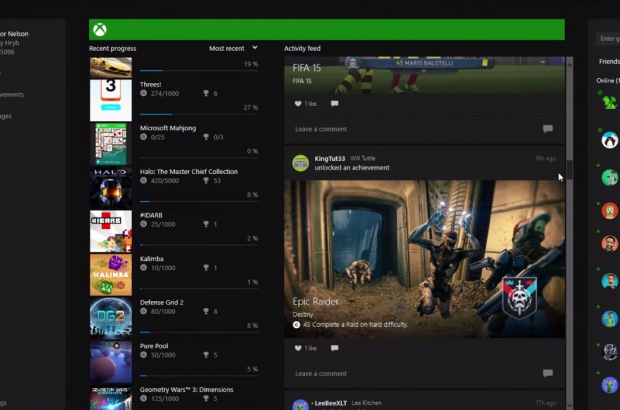
Task: Click the trophy icon in the Pure Pool row
Action: [x=206, y=355]
